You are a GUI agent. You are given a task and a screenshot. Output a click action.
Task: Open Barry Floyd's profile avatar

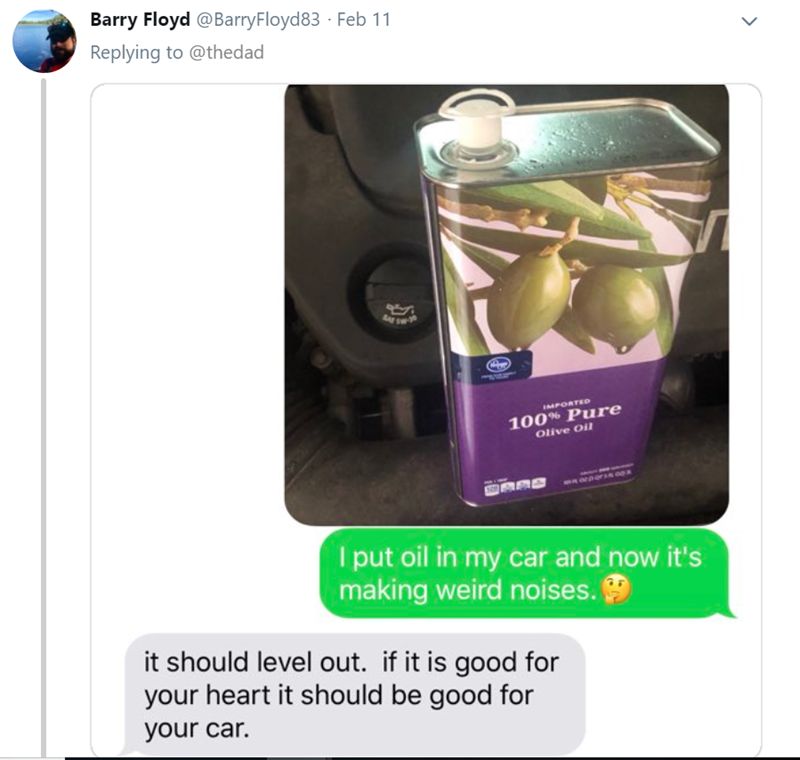point(44,42)
